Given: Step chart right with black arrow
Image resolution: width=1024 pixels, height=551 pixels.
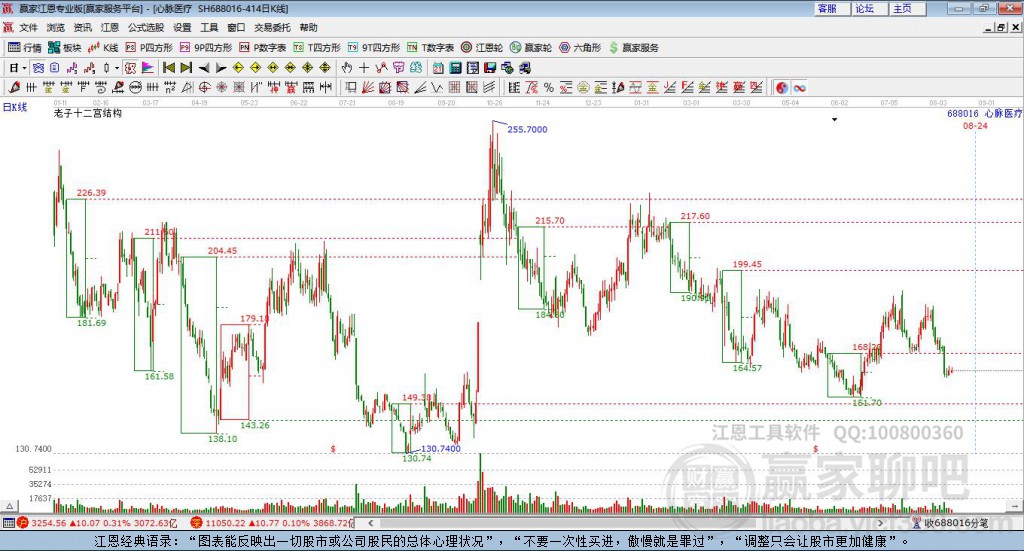Looking at the screenshot, I should [x=221, y=68].
